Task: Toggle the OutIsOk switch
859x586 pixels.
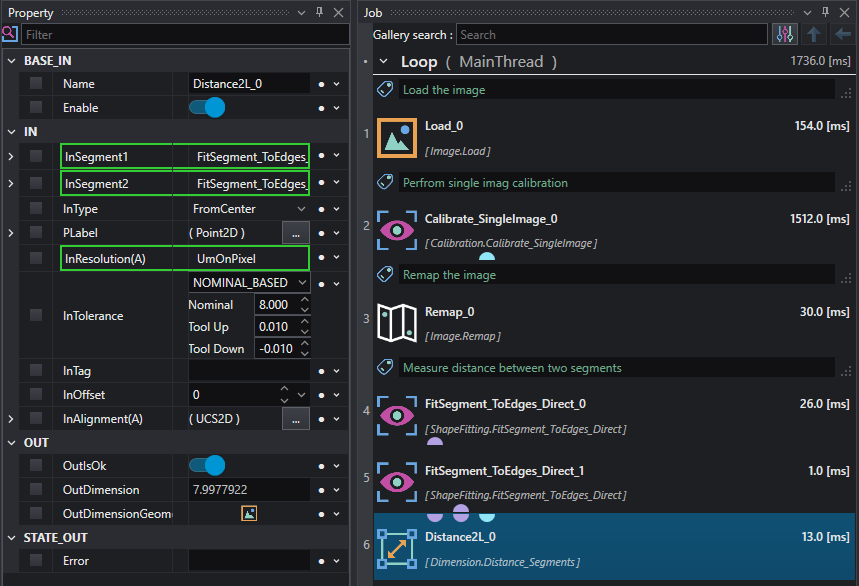Action: click(207, 465)
